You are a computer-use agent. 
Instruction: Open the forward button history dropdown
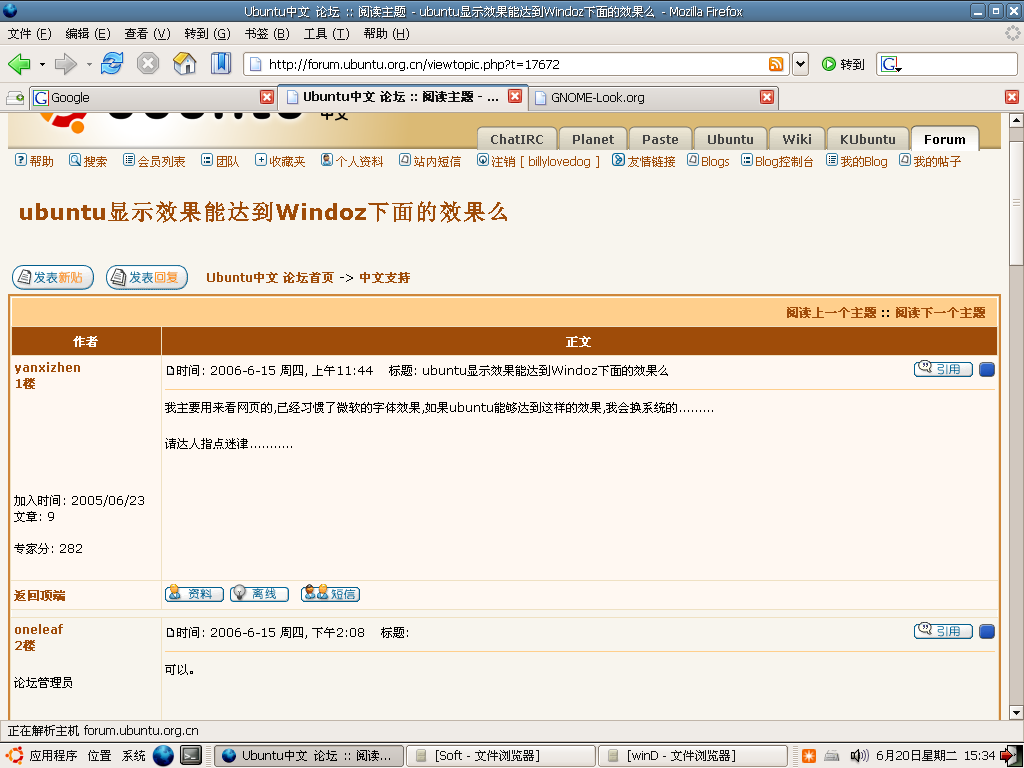(x=89, y=64)
